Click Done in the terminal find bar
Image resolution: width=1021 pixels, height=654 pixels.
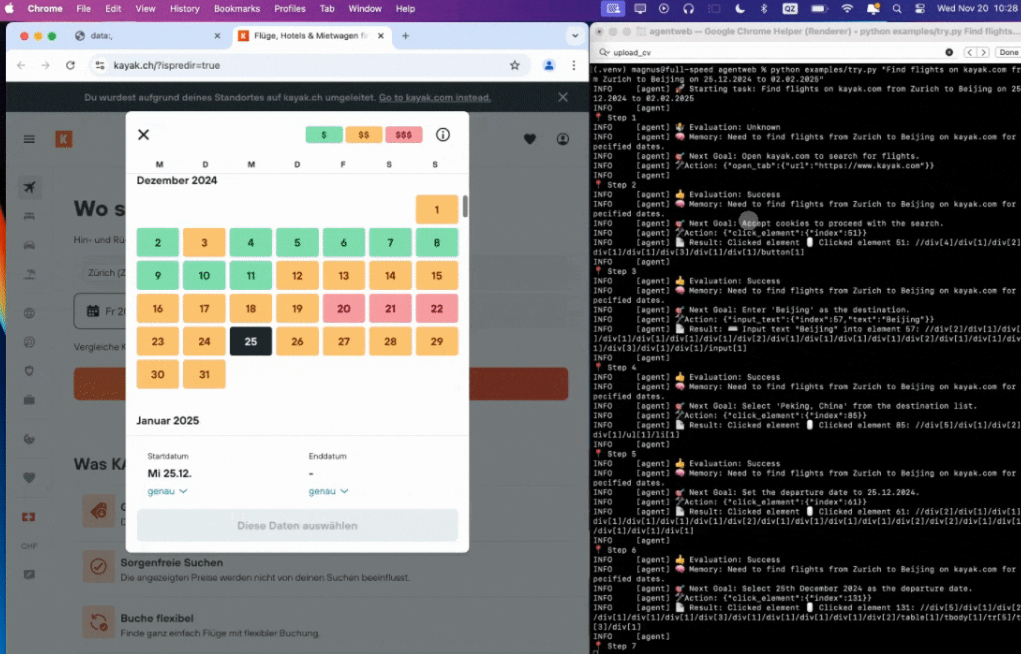click(x=1008, y=52)
